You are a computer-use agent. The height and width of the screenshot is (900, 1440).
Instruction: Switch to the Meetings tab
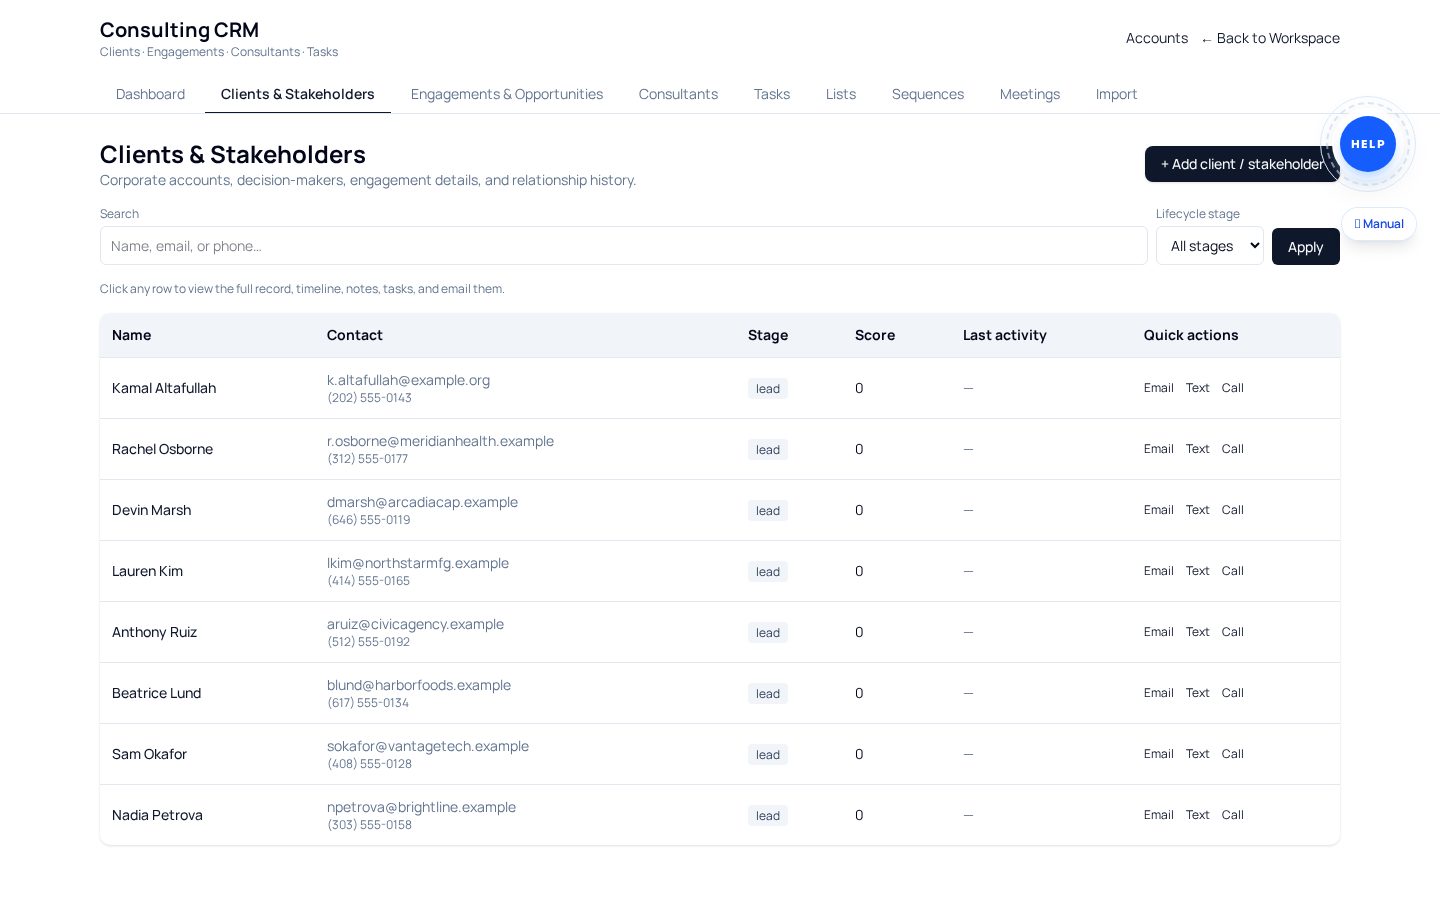coord(1030,94)
